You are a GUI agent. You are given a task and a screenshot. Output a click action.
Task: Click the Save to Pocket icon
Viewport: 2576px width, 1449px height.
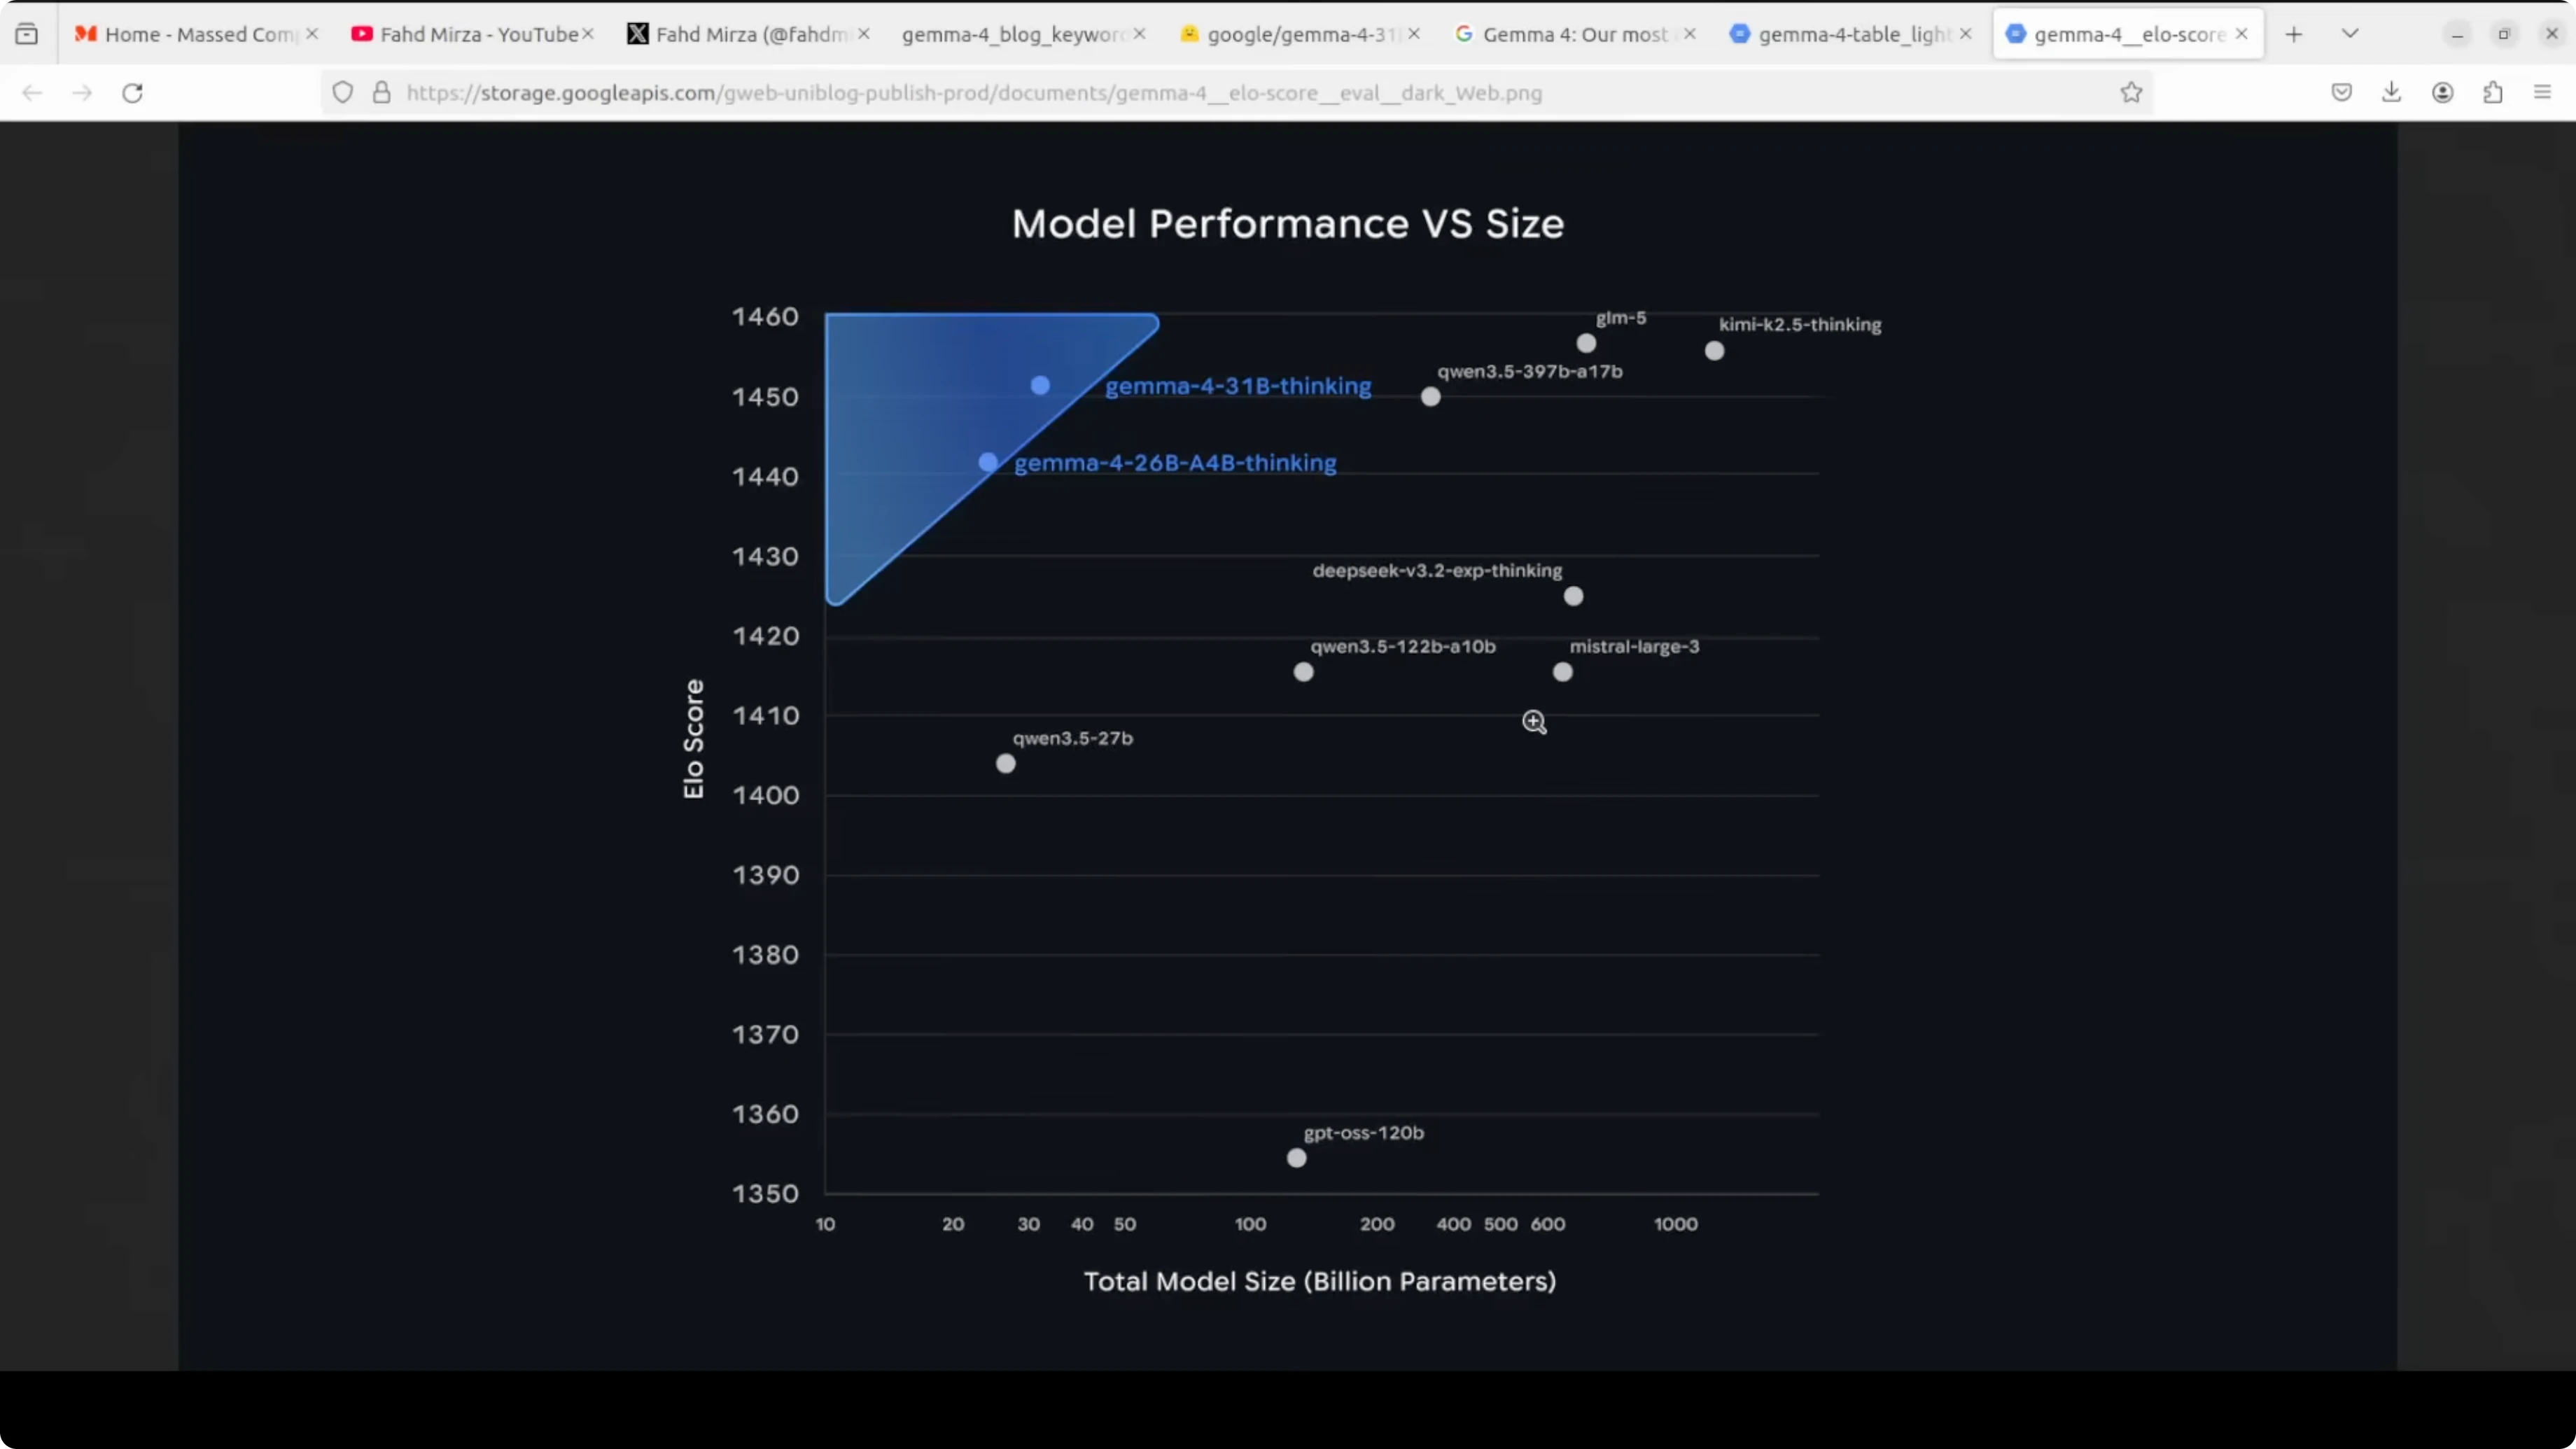[2341, 93]
